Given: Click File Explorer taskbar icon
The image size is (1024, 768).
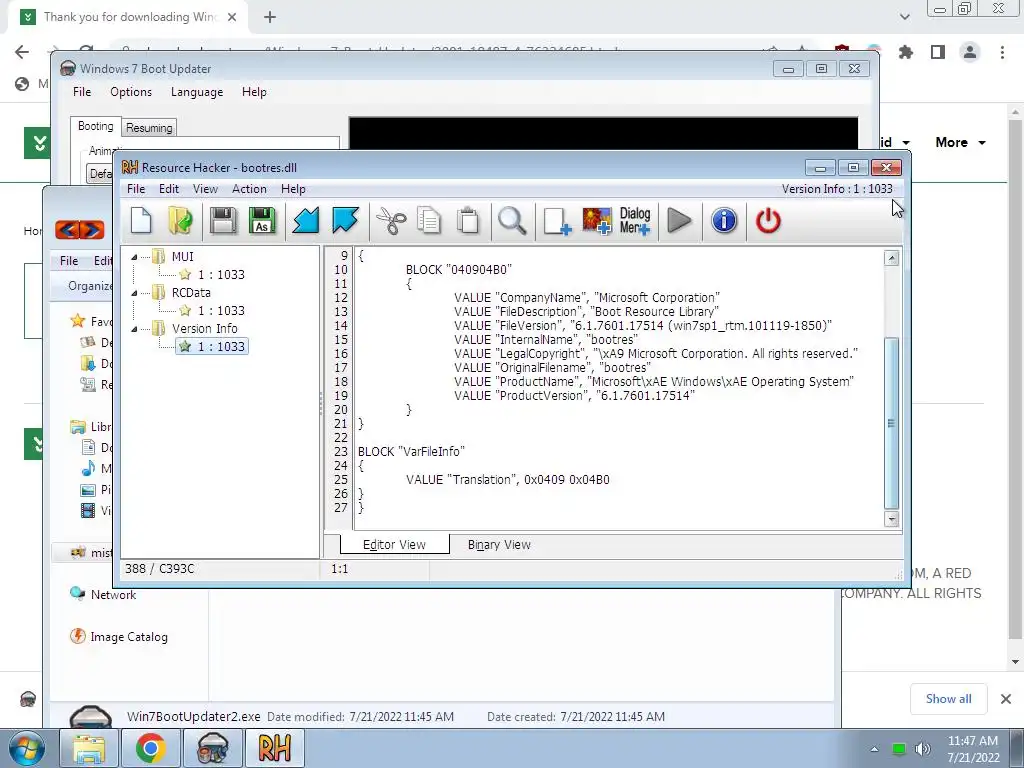Looking at the screenshot, I should [89, 748].
